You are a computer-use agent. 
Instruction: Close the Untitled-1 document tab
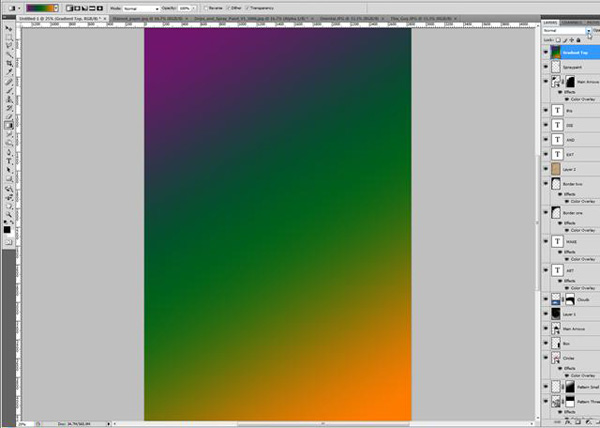pos(105,18)
